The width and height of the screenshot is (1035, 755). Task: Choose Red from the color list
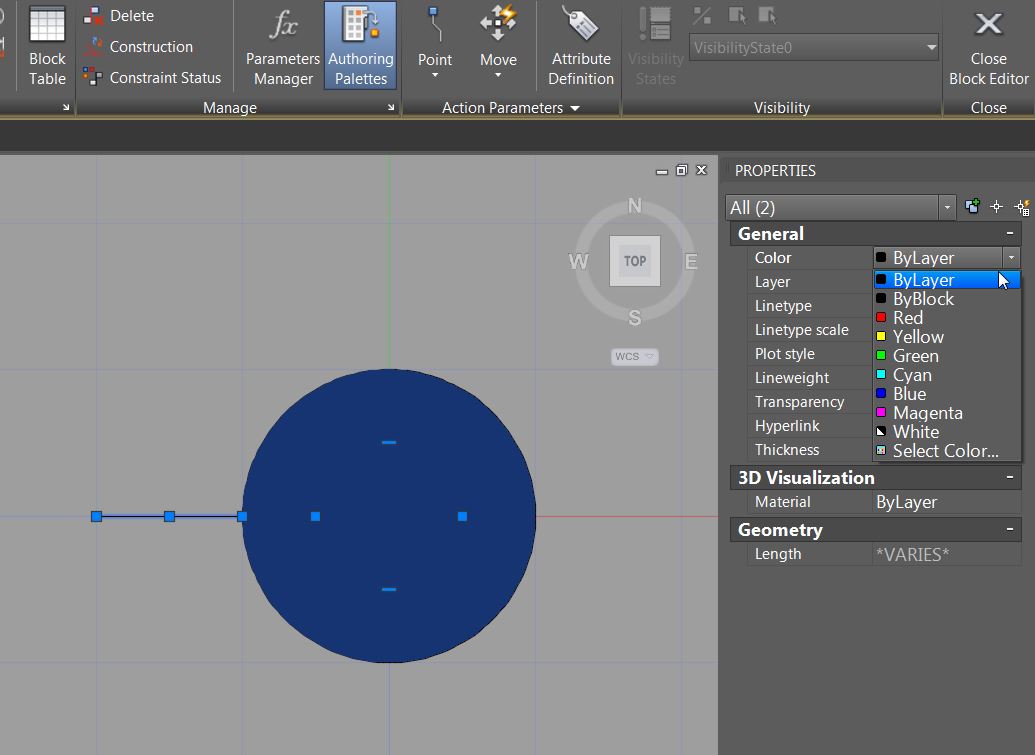tap(908, 318)
